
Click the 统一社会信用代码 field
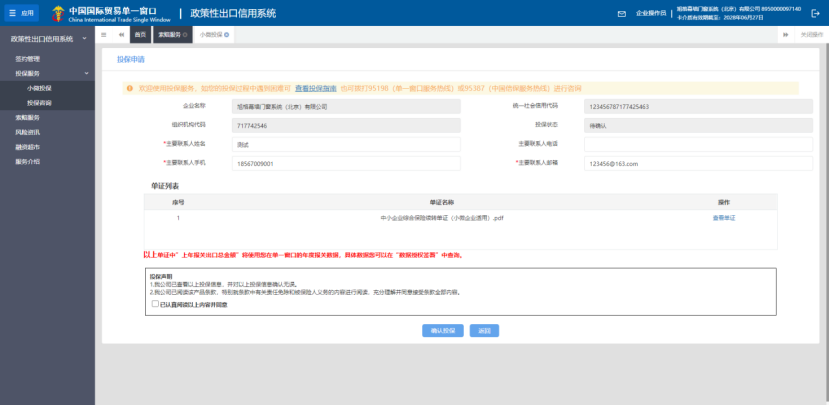pos(698,106)
